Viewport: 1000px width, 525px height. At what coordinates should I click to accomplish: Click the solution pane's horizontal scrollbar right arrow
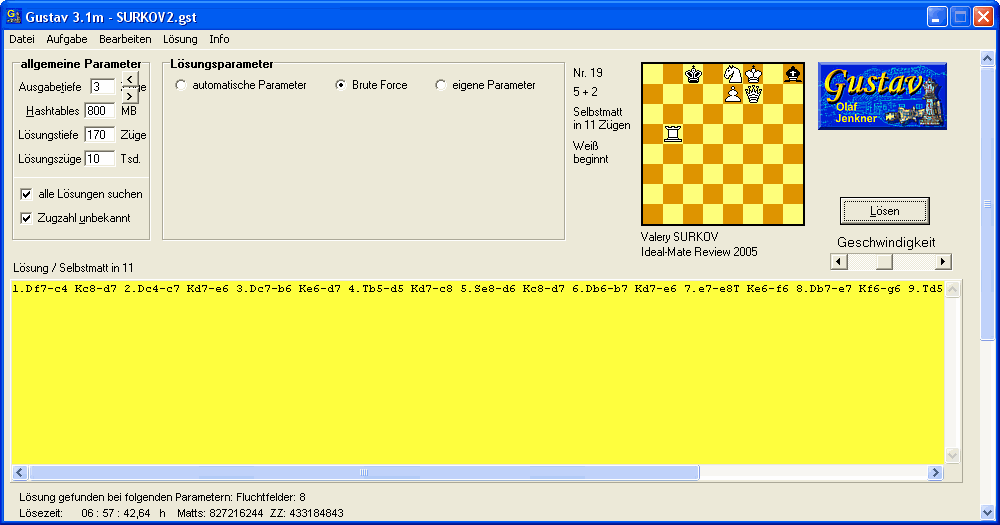pyautogui.click(x=935, y=473)
